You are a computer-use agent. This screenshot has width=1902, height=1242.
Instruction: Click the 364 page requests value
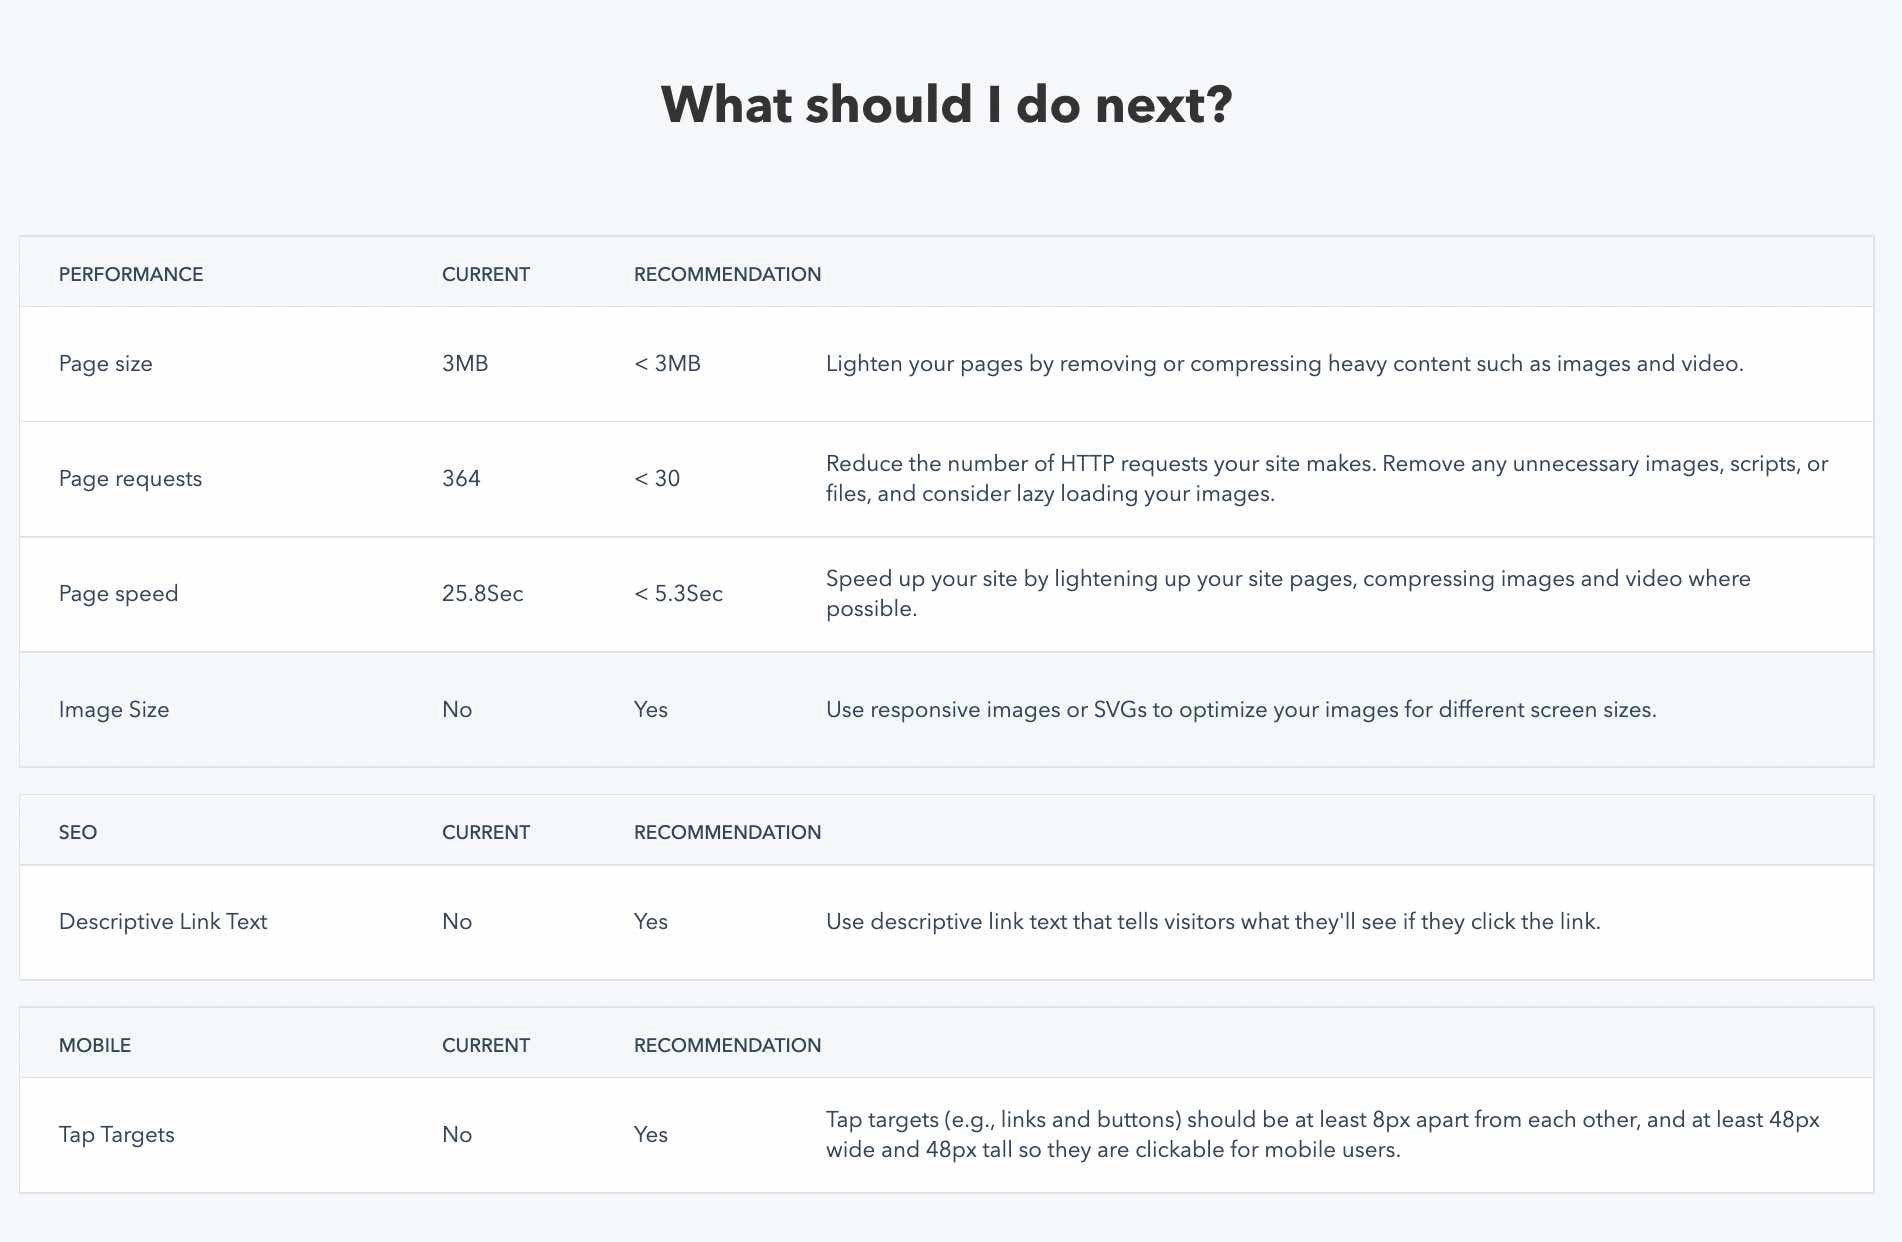pos(461,479)
